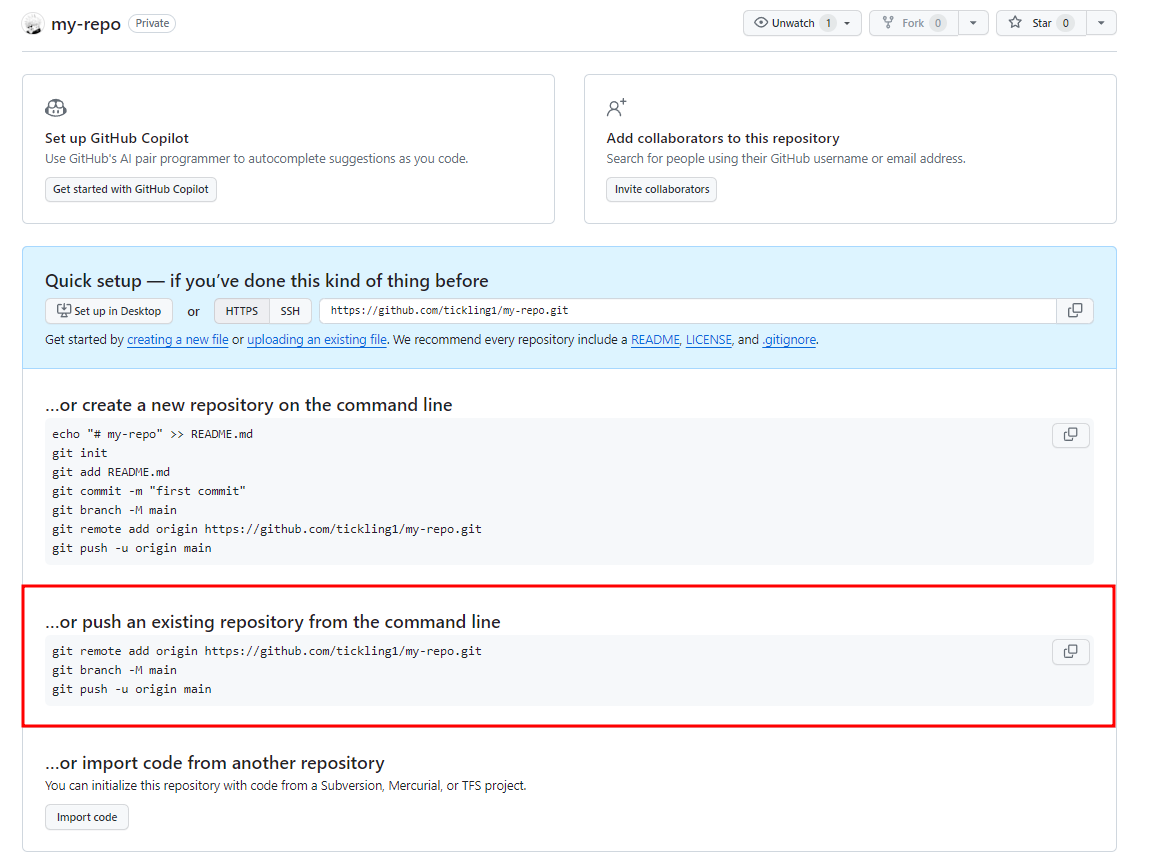Click the Star button
The image size is (1168, 854).
[1041, 23]
